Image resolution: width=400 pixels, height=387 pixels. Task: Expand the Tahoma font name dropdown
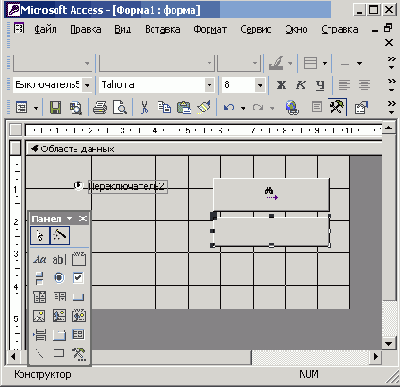click(209, 85)
